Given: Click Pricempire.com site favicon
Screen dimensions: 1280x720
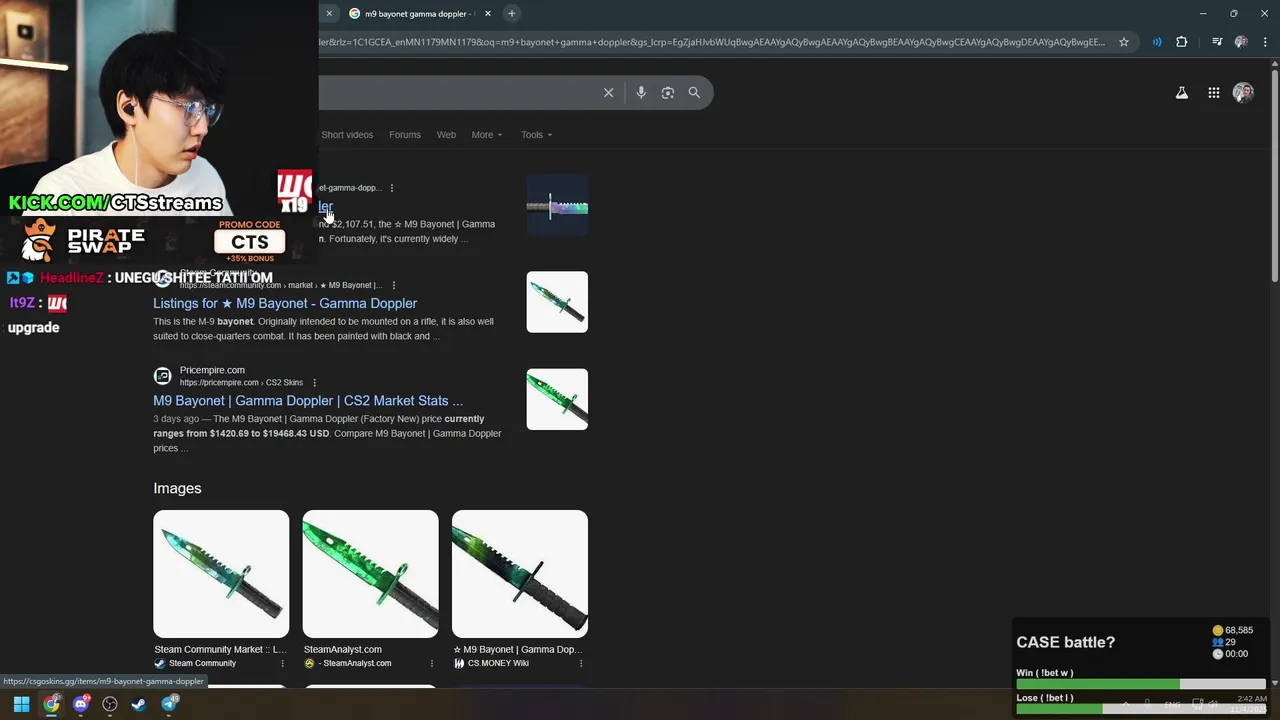Looking at the screenshot, I should [162, 376].
